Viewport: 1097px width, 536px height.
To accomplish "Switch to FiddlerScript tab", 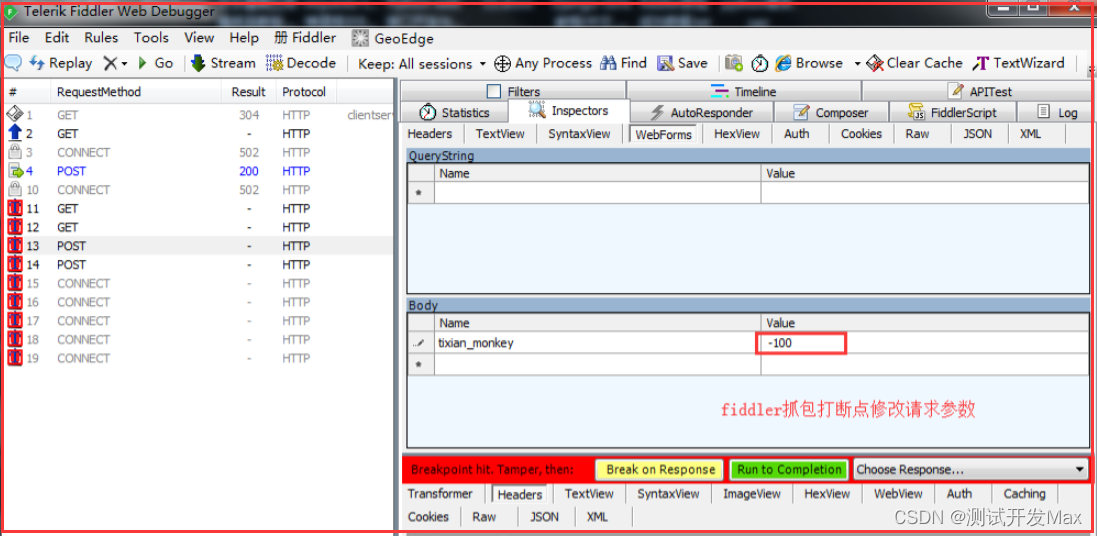I will [951, 112].
